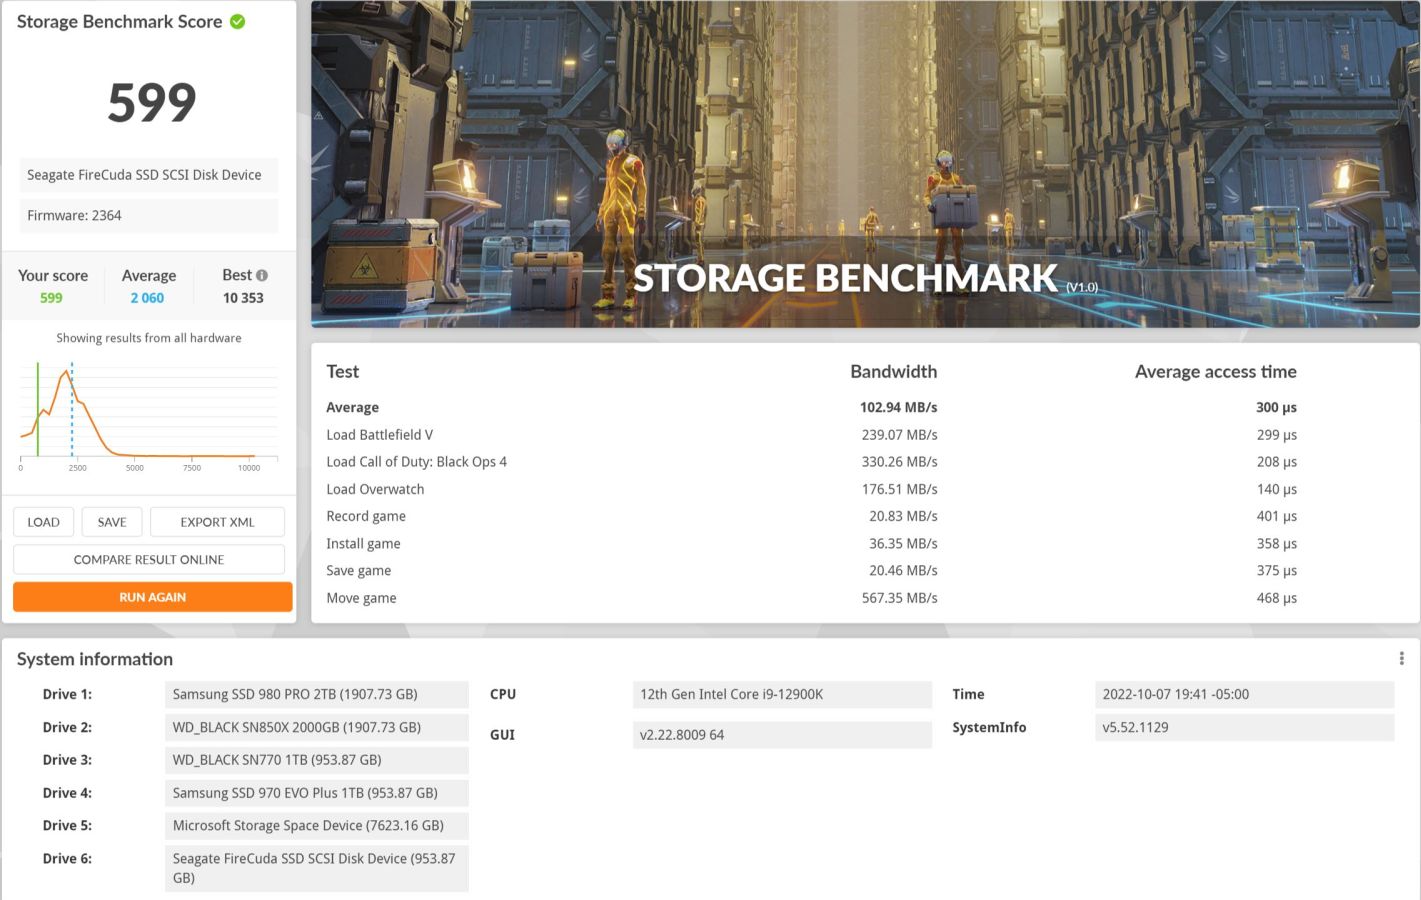Click the Storage Benchmark Score title

pos(119,22)
